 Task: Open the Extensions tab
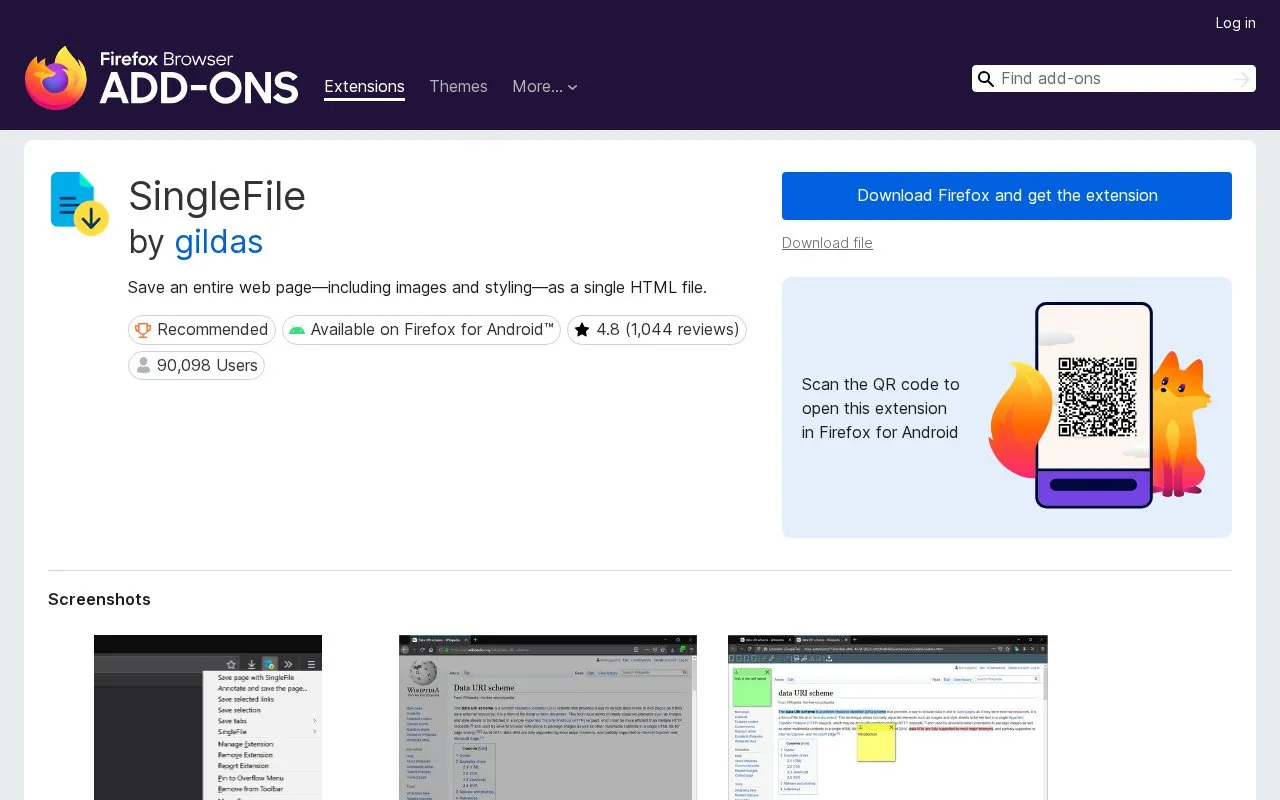364,87
